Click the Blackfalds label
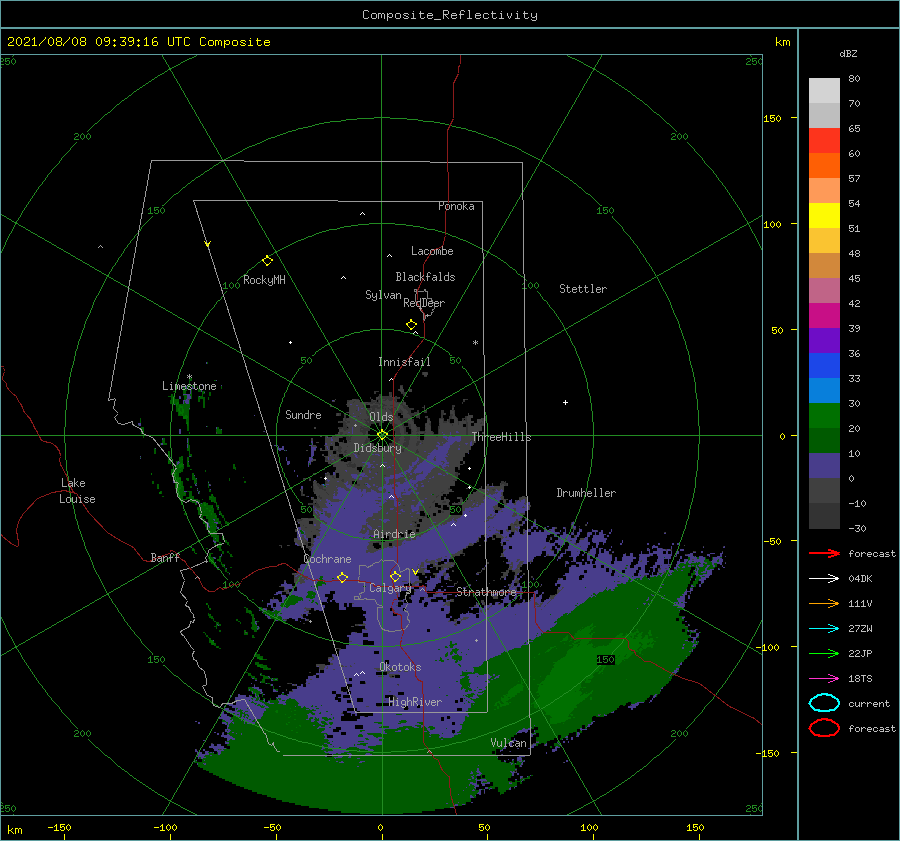 (425, 277)
